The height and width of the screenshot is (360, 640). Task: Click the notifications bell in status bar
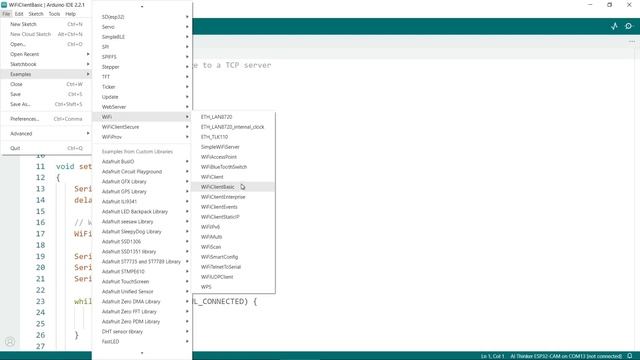coord(630,356)
